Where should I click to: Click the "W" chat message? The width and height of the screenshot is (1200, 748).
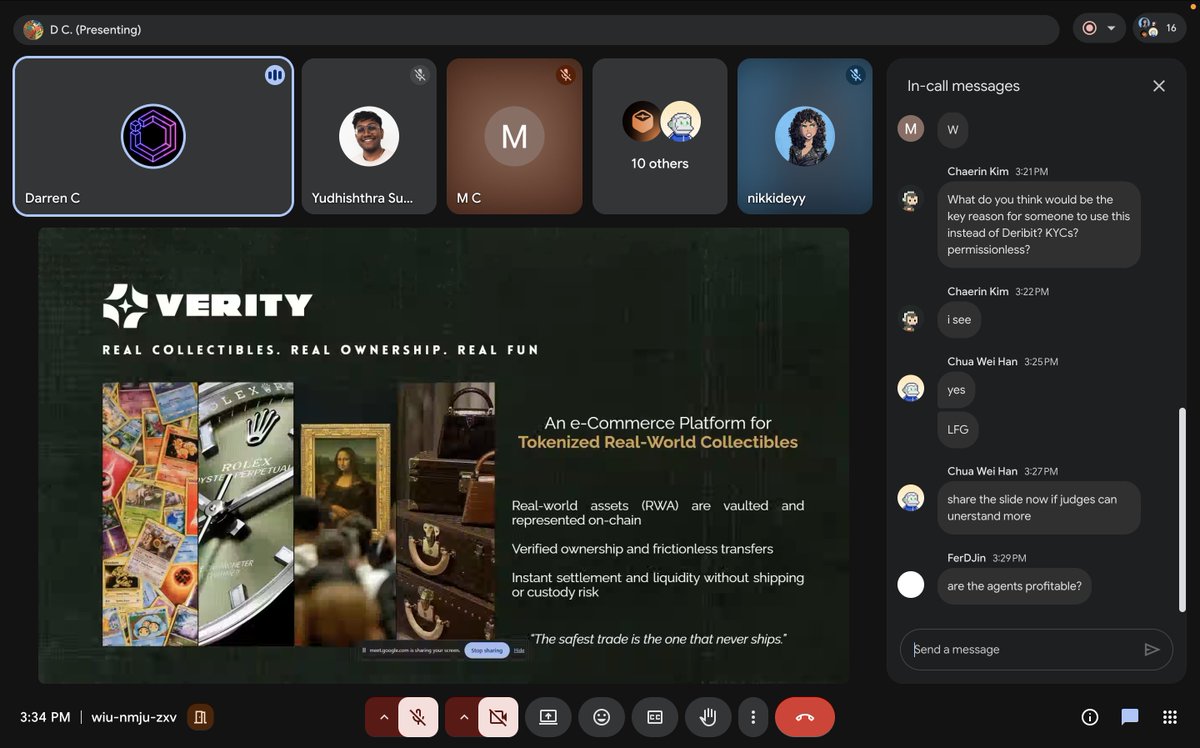click(952, 129)
